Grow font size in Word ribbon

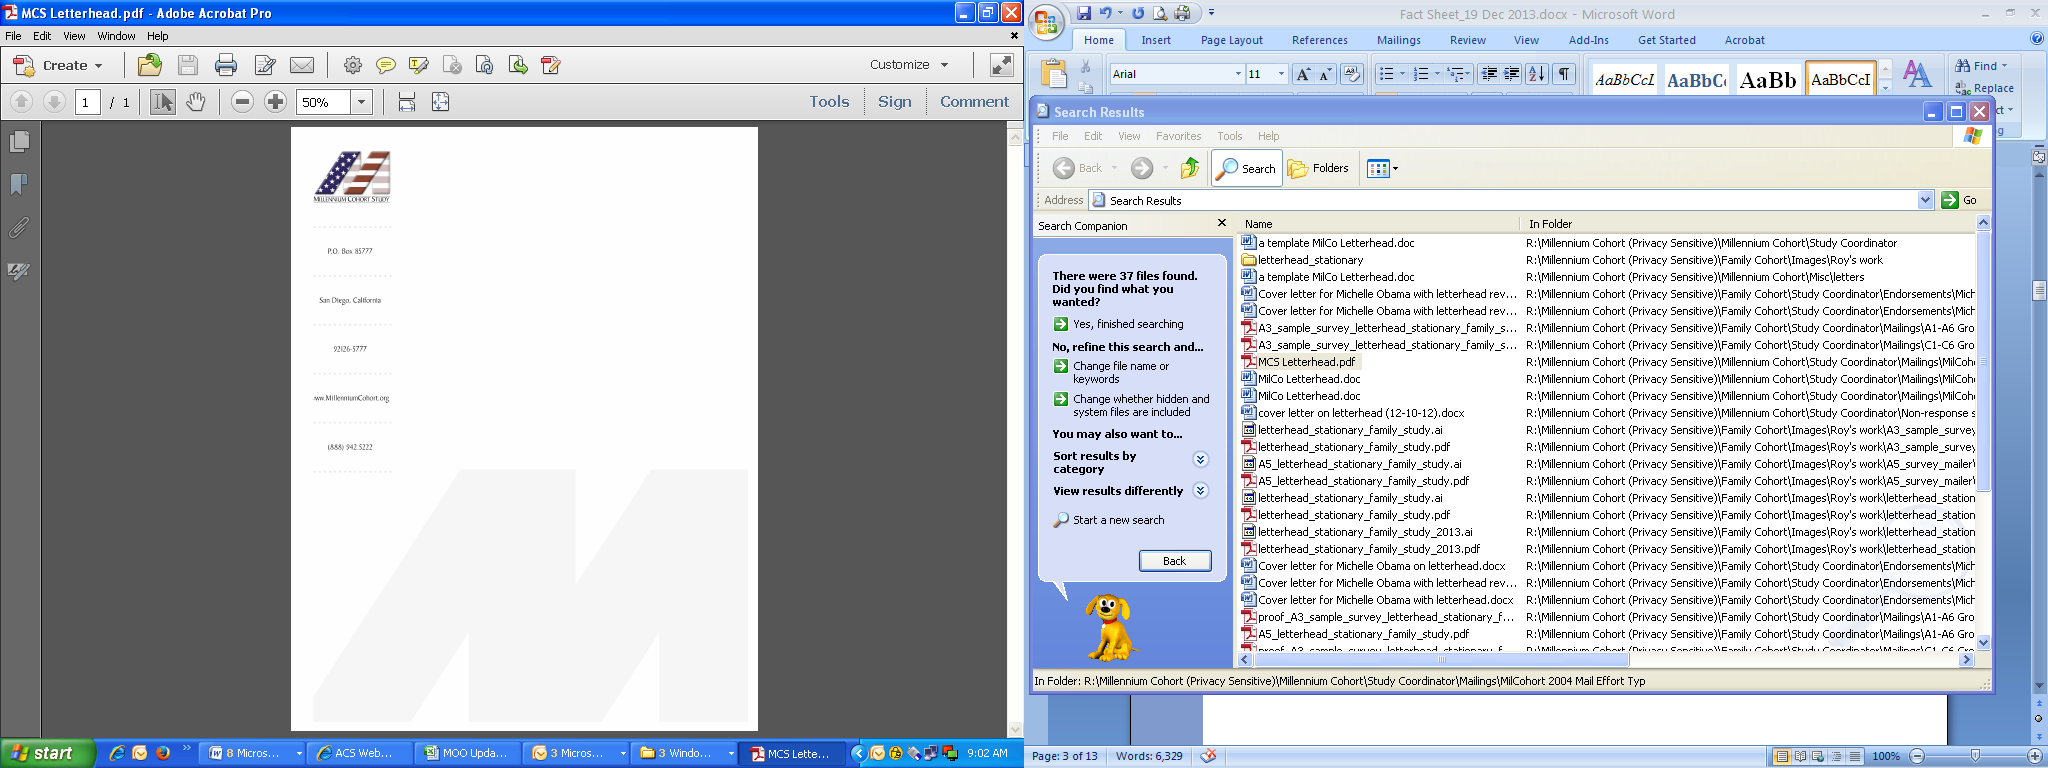(x=1303, y=74)
